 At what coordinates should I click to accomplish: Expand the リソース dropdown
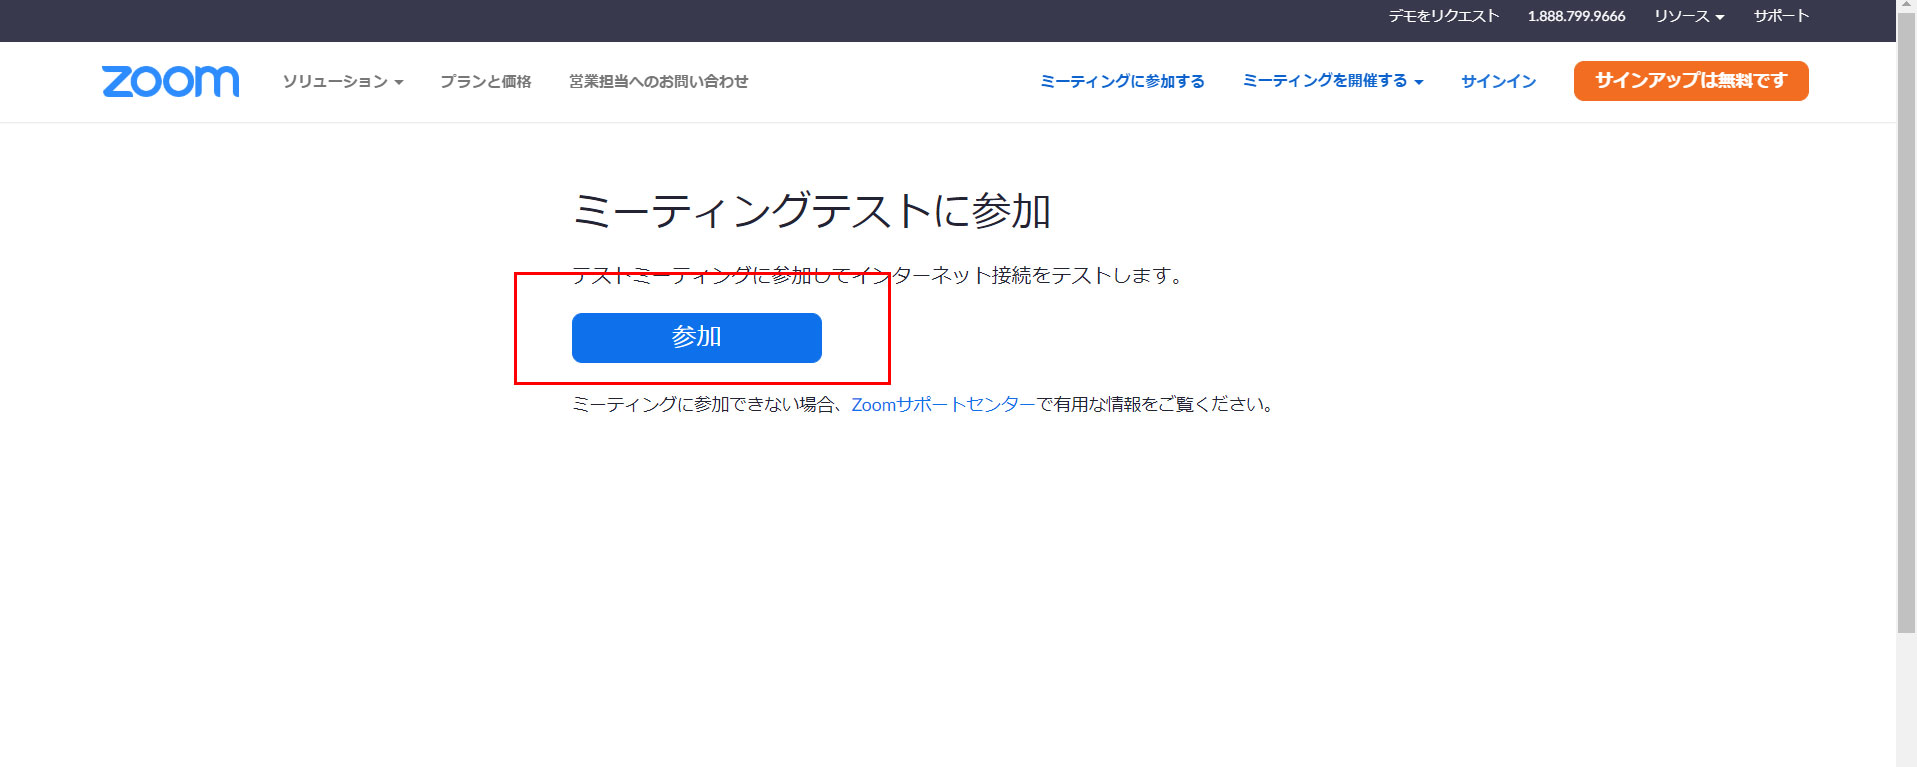click(1689, 16)
